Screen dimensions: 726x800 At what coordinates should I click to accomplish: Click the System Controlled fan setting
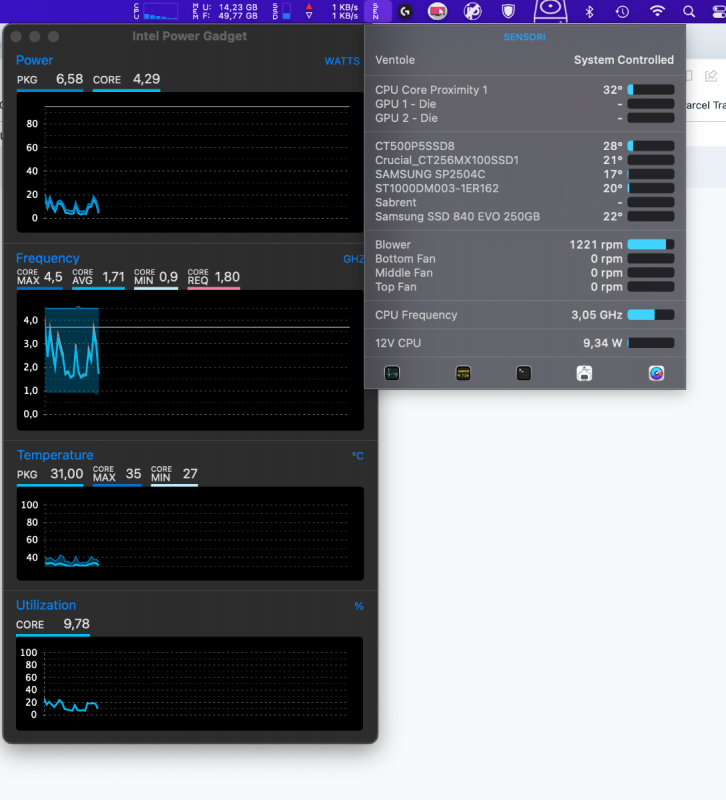pos(623,60)
